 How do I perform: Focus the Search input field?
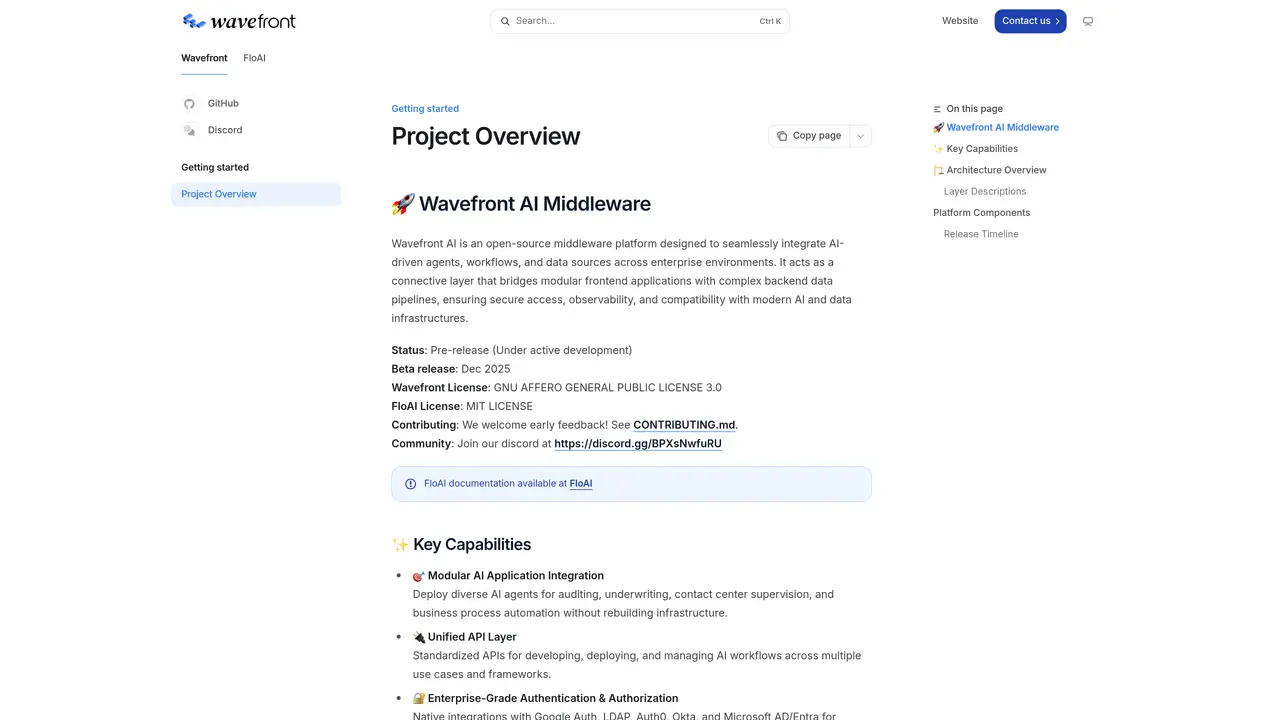640,21
